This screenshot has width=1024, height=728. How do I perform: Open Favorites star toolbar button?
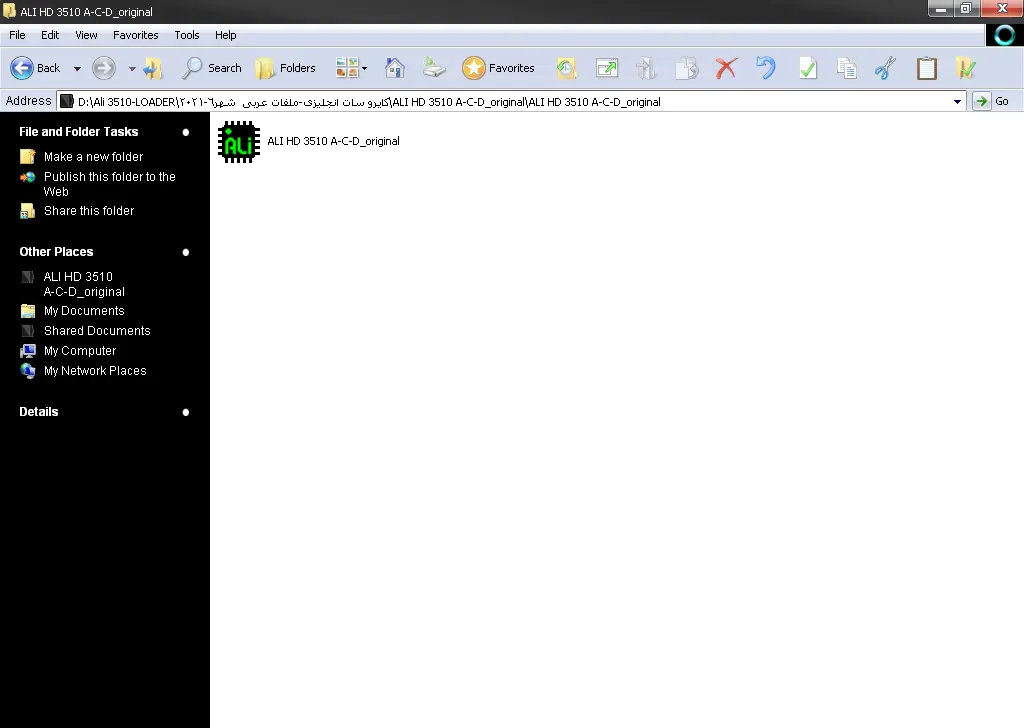point(498,68)
